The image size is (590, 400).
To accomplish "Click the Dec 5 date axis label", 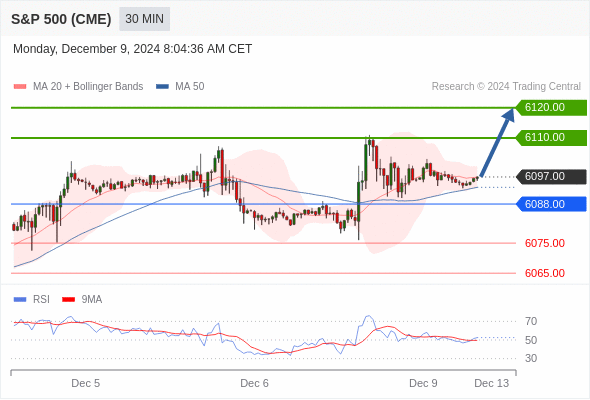I will [x=85, y=383].
